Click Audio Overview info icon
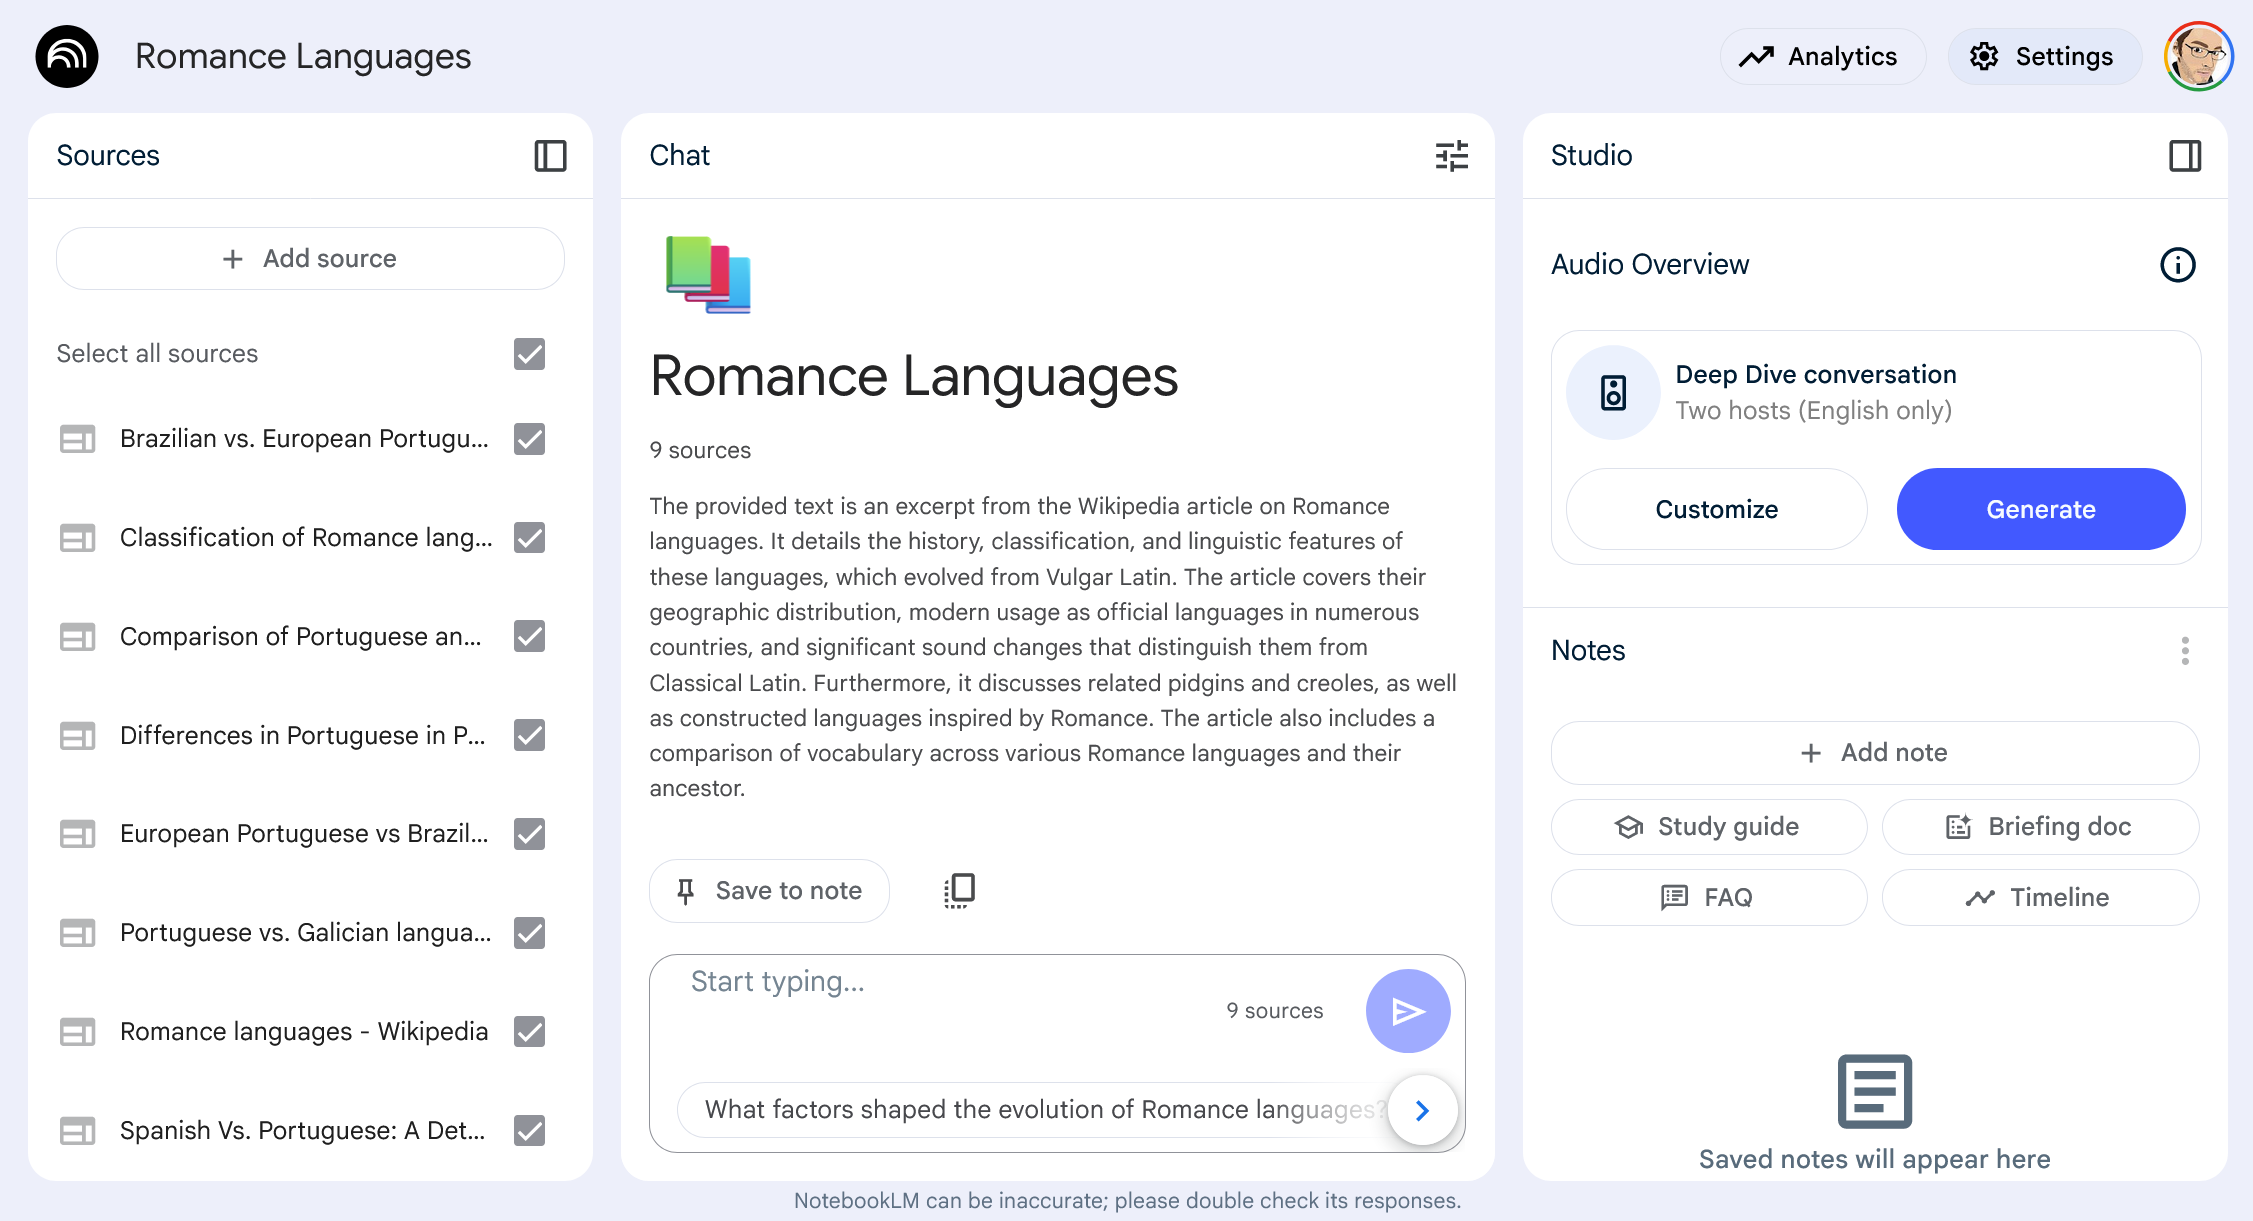 point(2177,265)
